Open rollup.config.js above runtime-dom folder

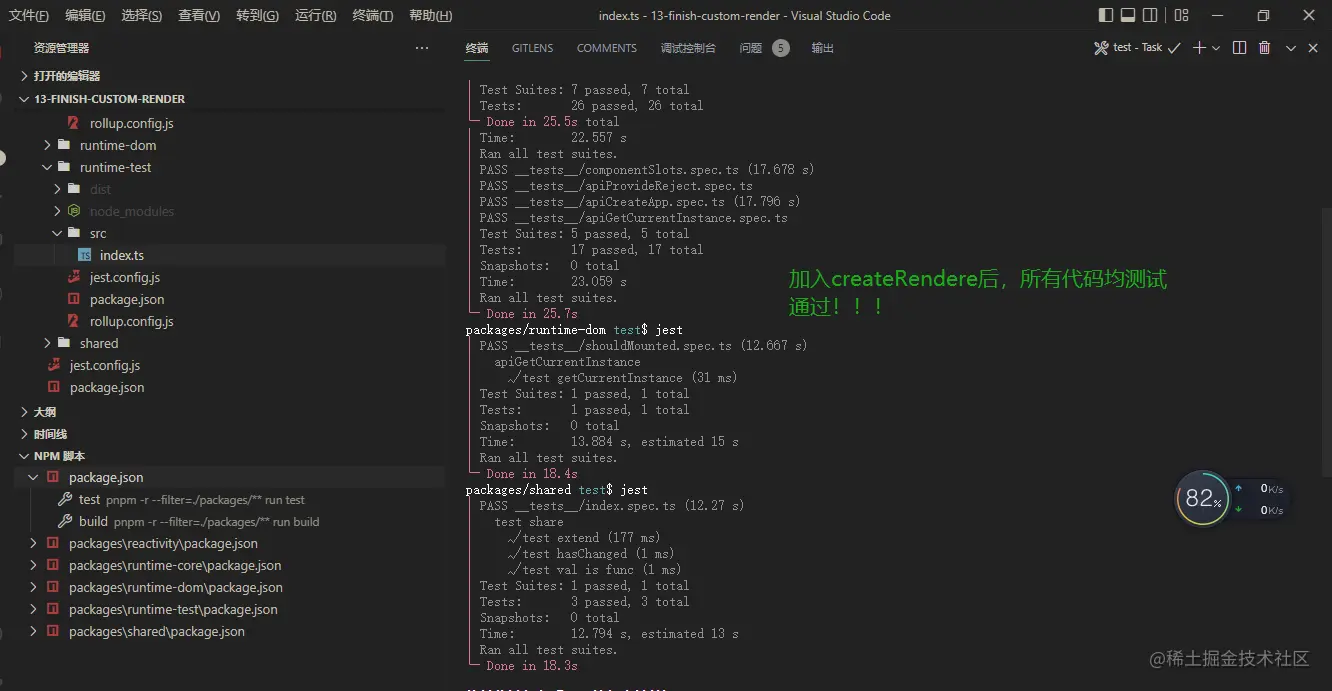point(230,123)
